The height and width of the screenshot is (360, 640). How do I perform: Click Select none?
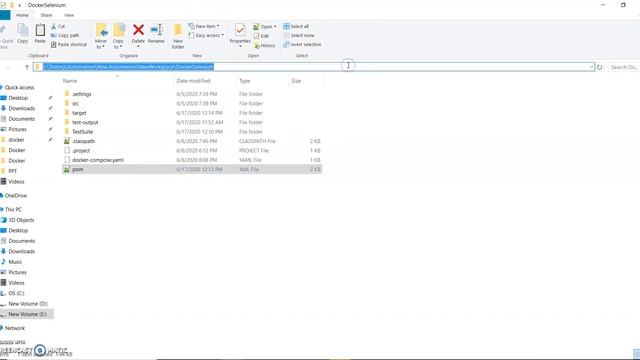click(298, 36)
